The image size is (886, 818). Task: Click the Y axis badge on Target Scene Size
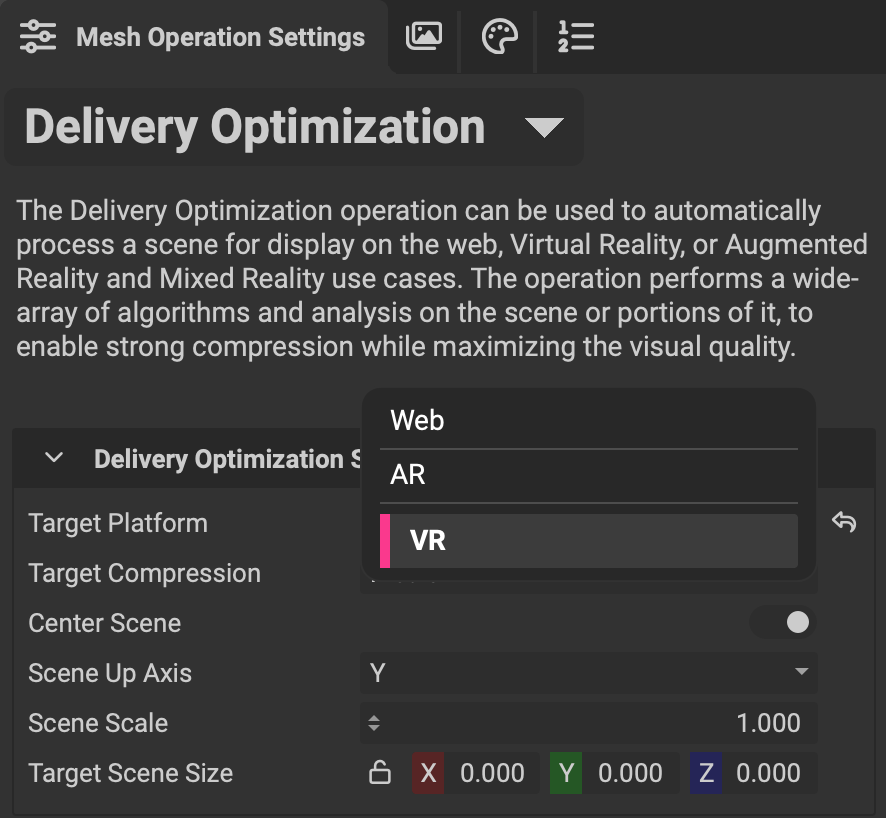click(565, 772)
